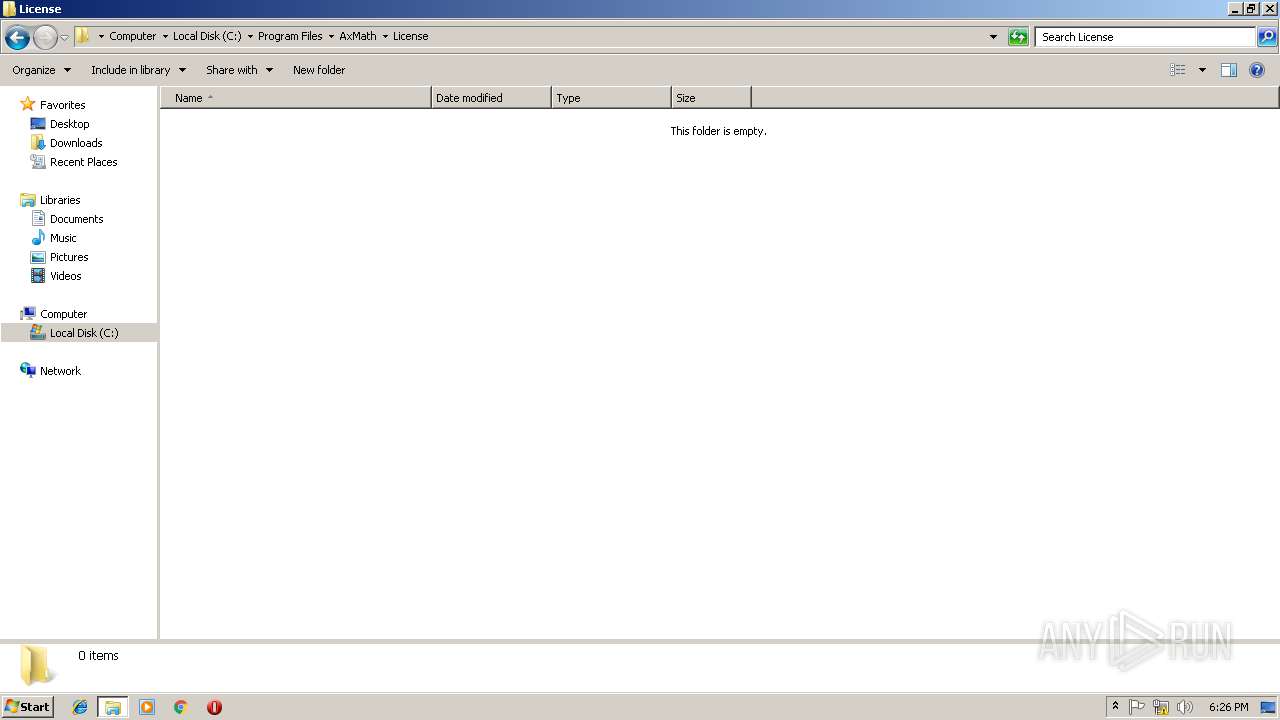Open previous locations address dropdown

click(993, 37)
